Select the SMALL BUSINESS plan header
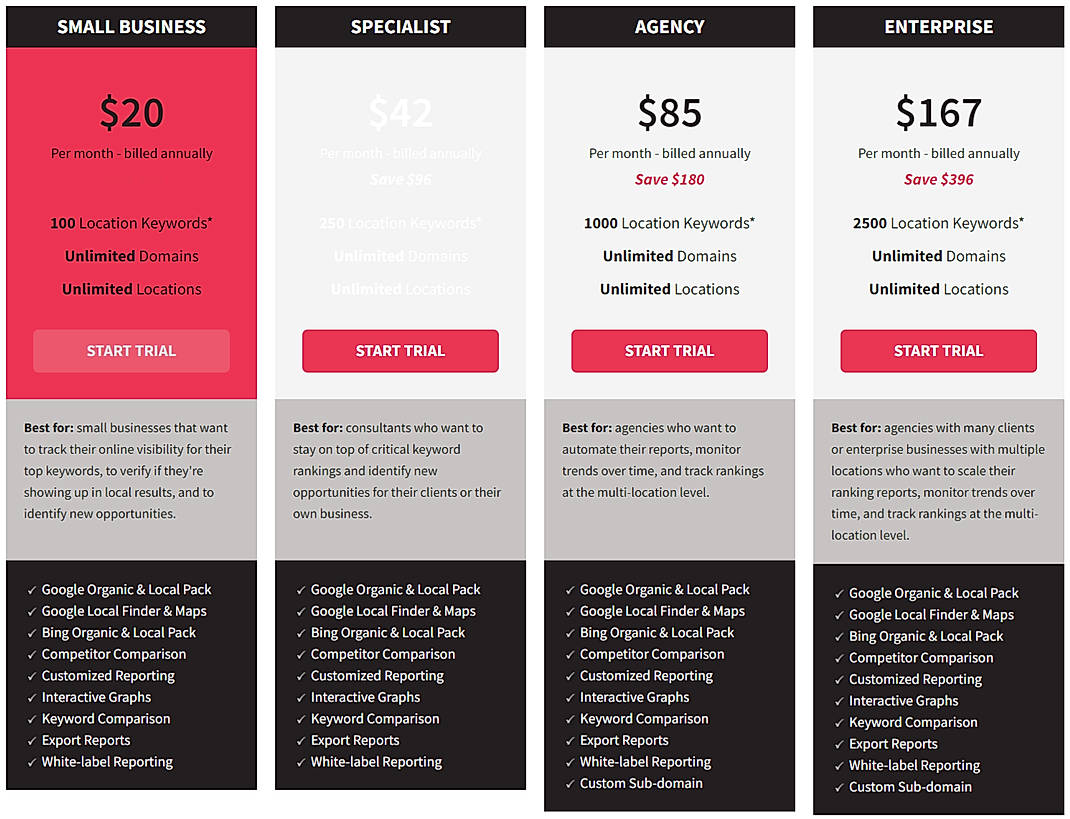 (131, 26)
